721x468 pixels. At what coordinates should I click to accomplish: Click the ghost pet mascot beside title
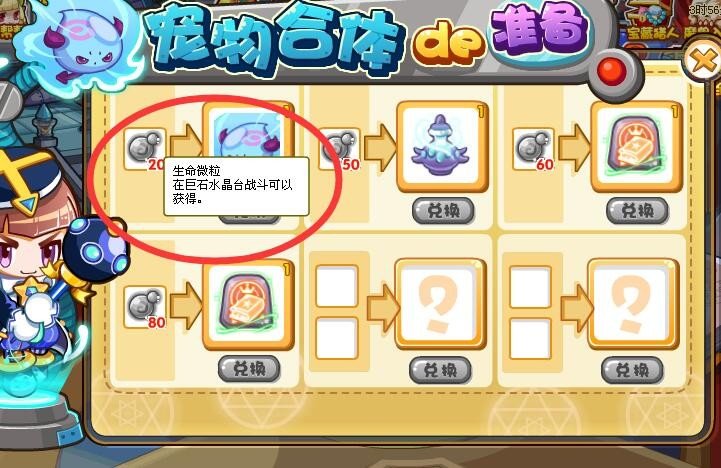point(80,46)
